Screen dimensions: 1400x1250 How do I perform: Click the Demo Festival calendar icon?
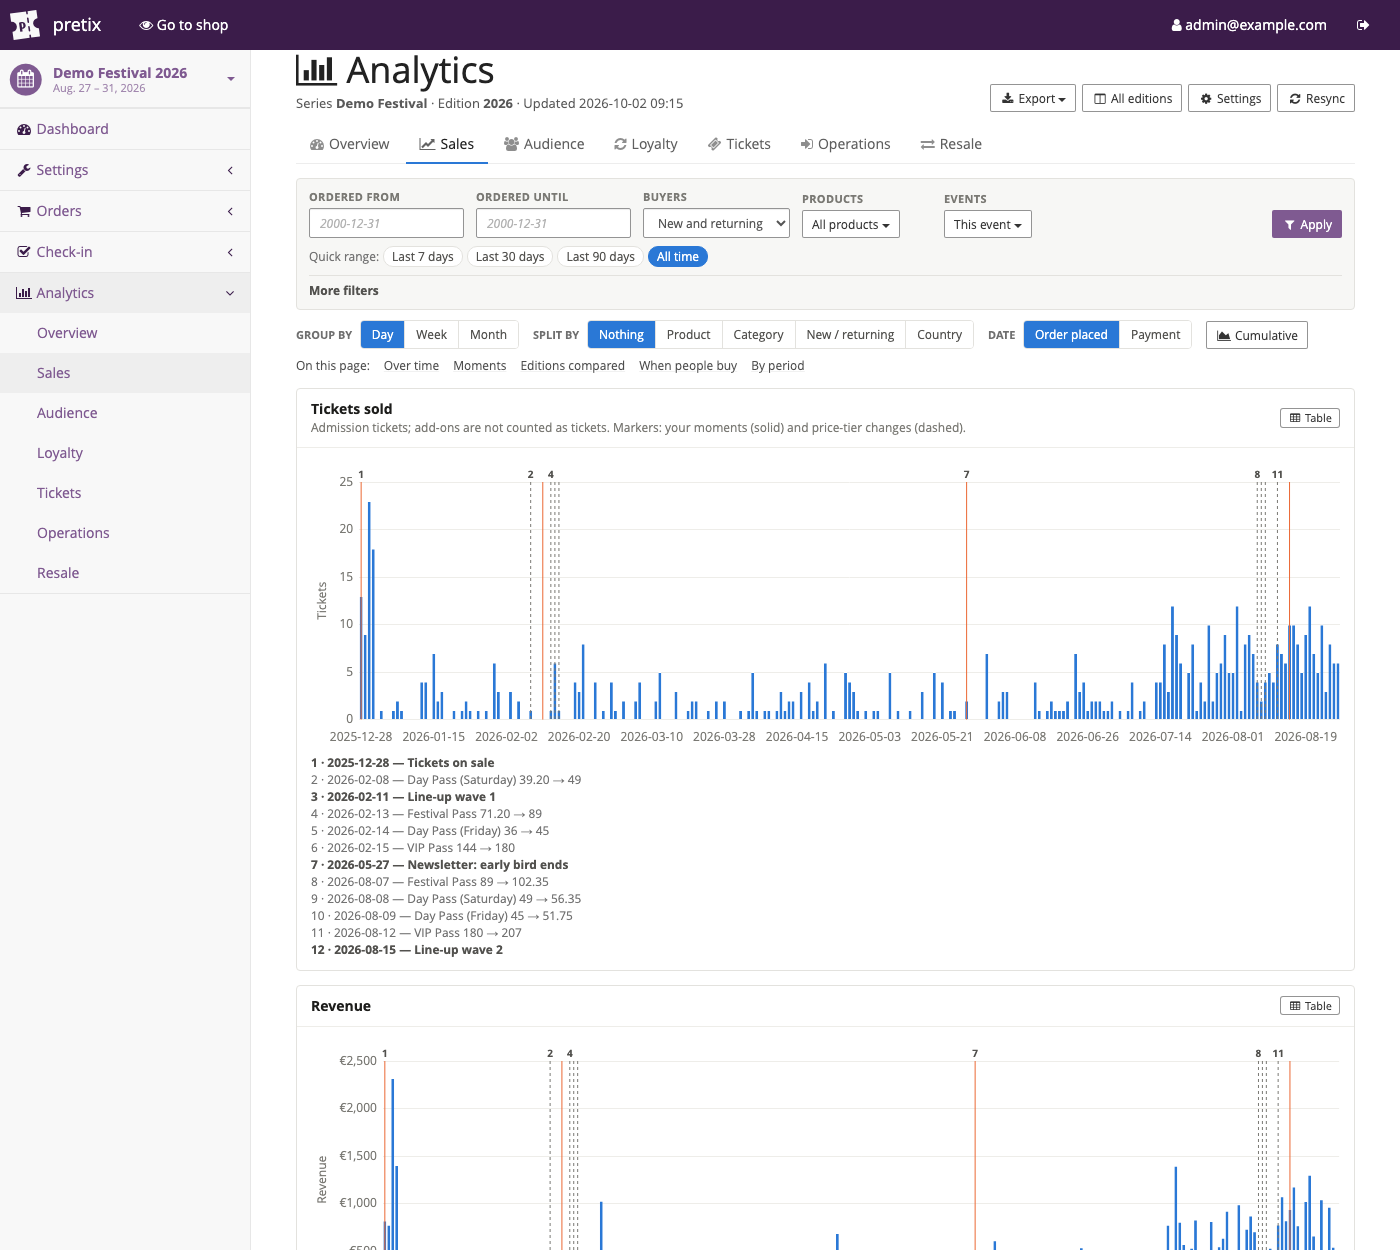pos(26,79)
